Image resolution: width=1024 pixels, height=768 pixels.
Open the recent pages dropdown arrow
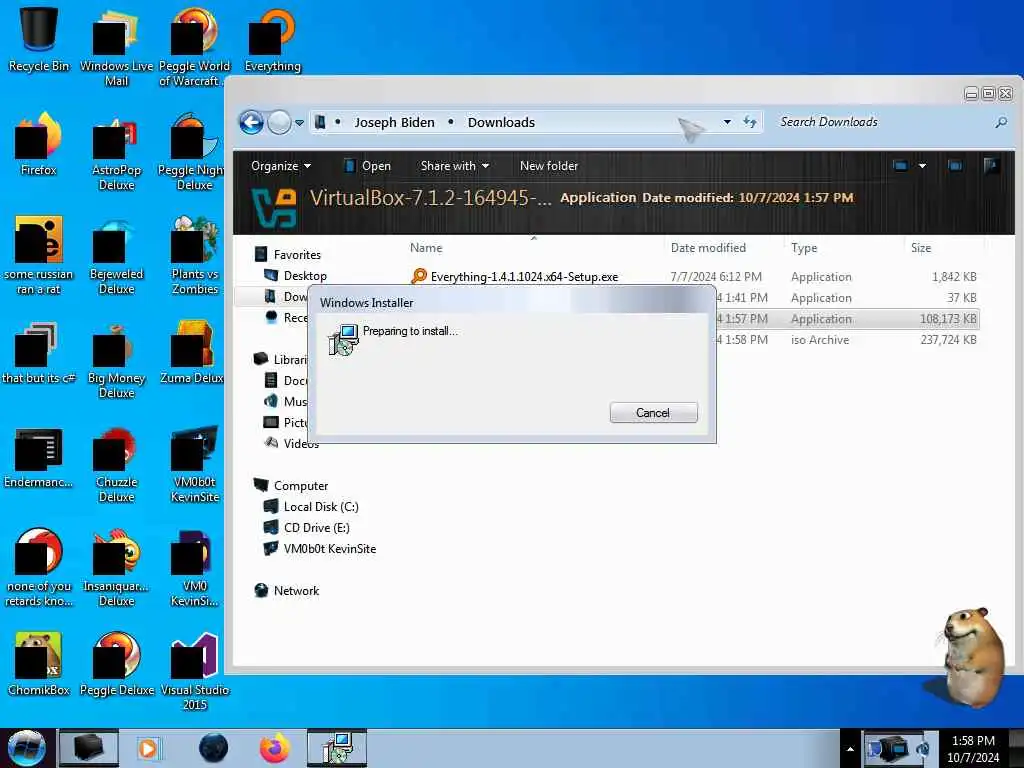click(299, 123)
